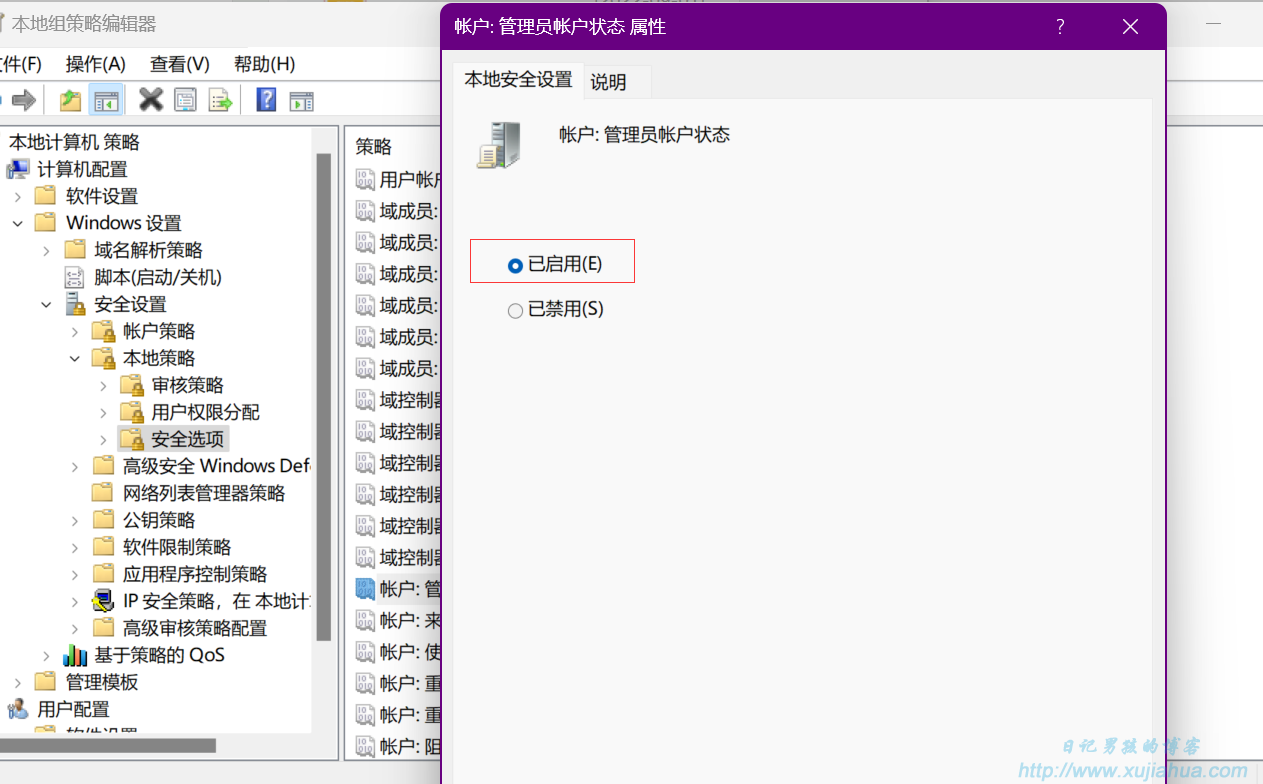The width and height of the screenshot is (1263, 784).
Task: Click the dialog's ? help button
Action: coord(1060,27)
